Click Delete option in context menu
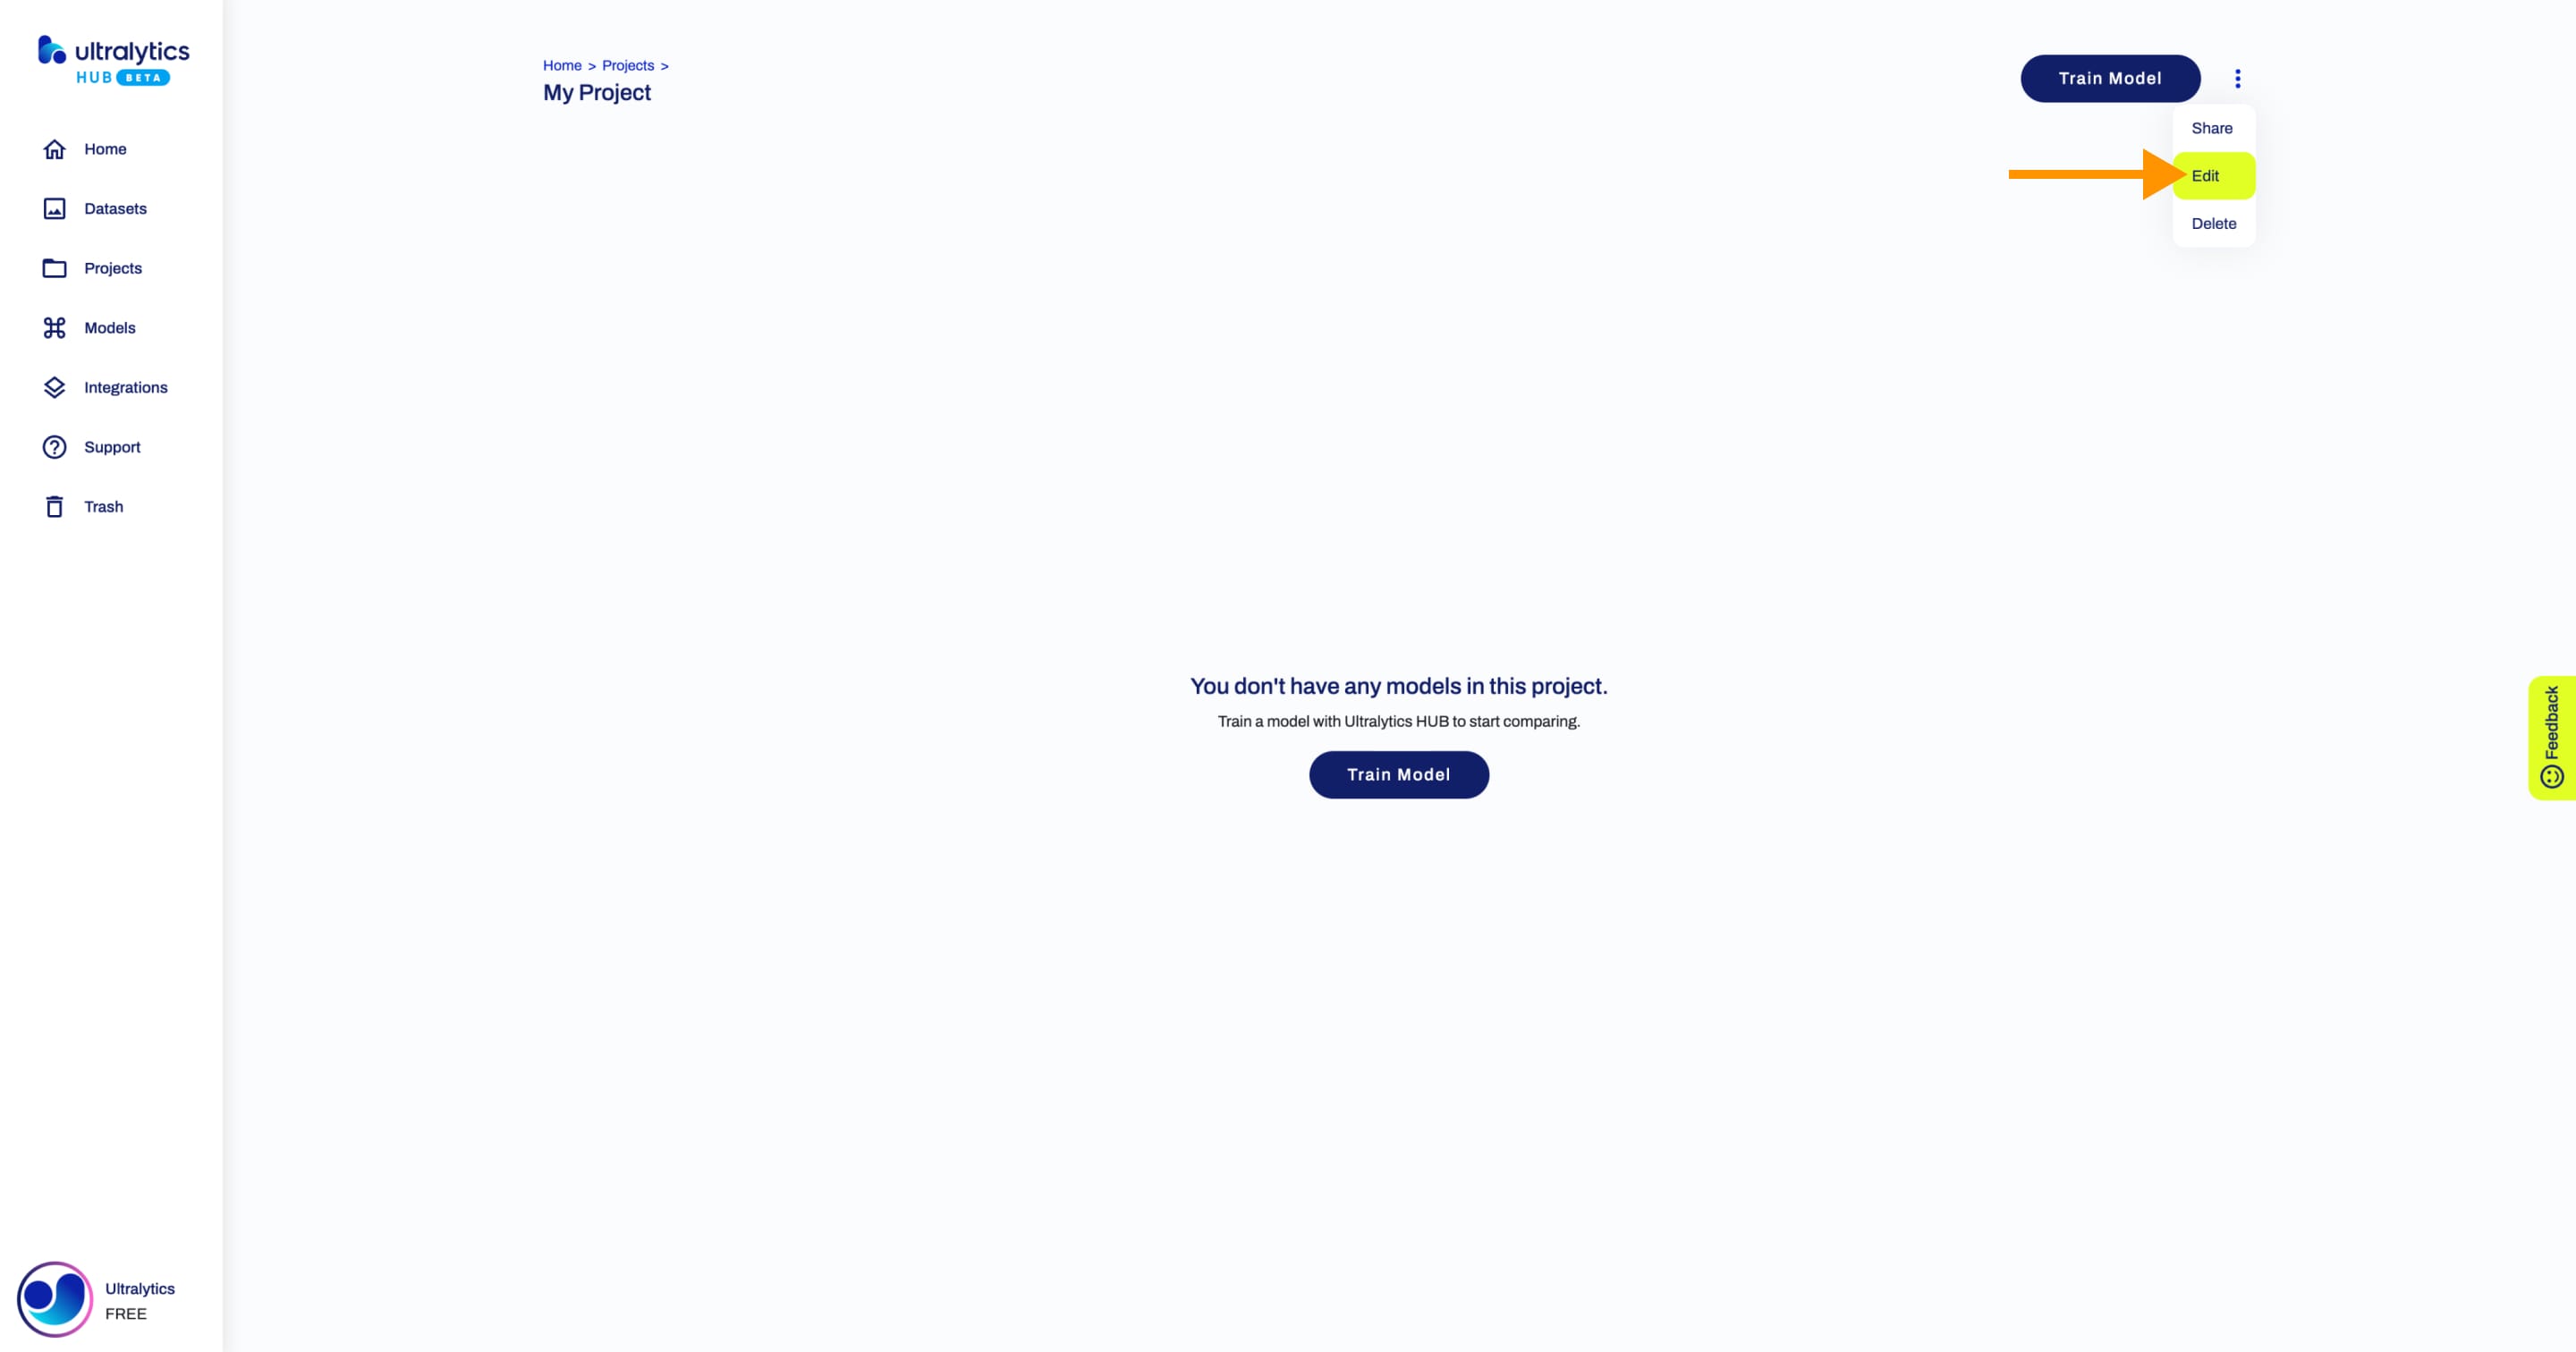The image size is (2576, 1352). point(2211,223)
